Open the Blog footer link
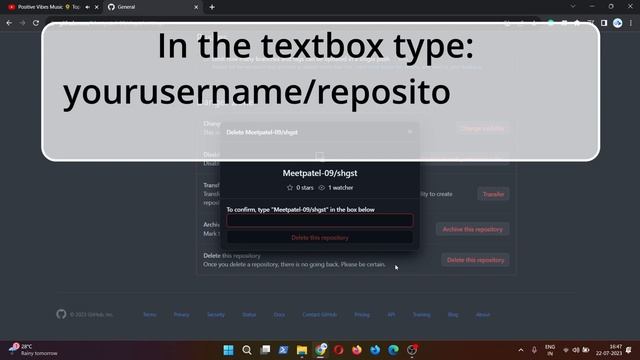The image size is (640, 360). coord(453,315)
